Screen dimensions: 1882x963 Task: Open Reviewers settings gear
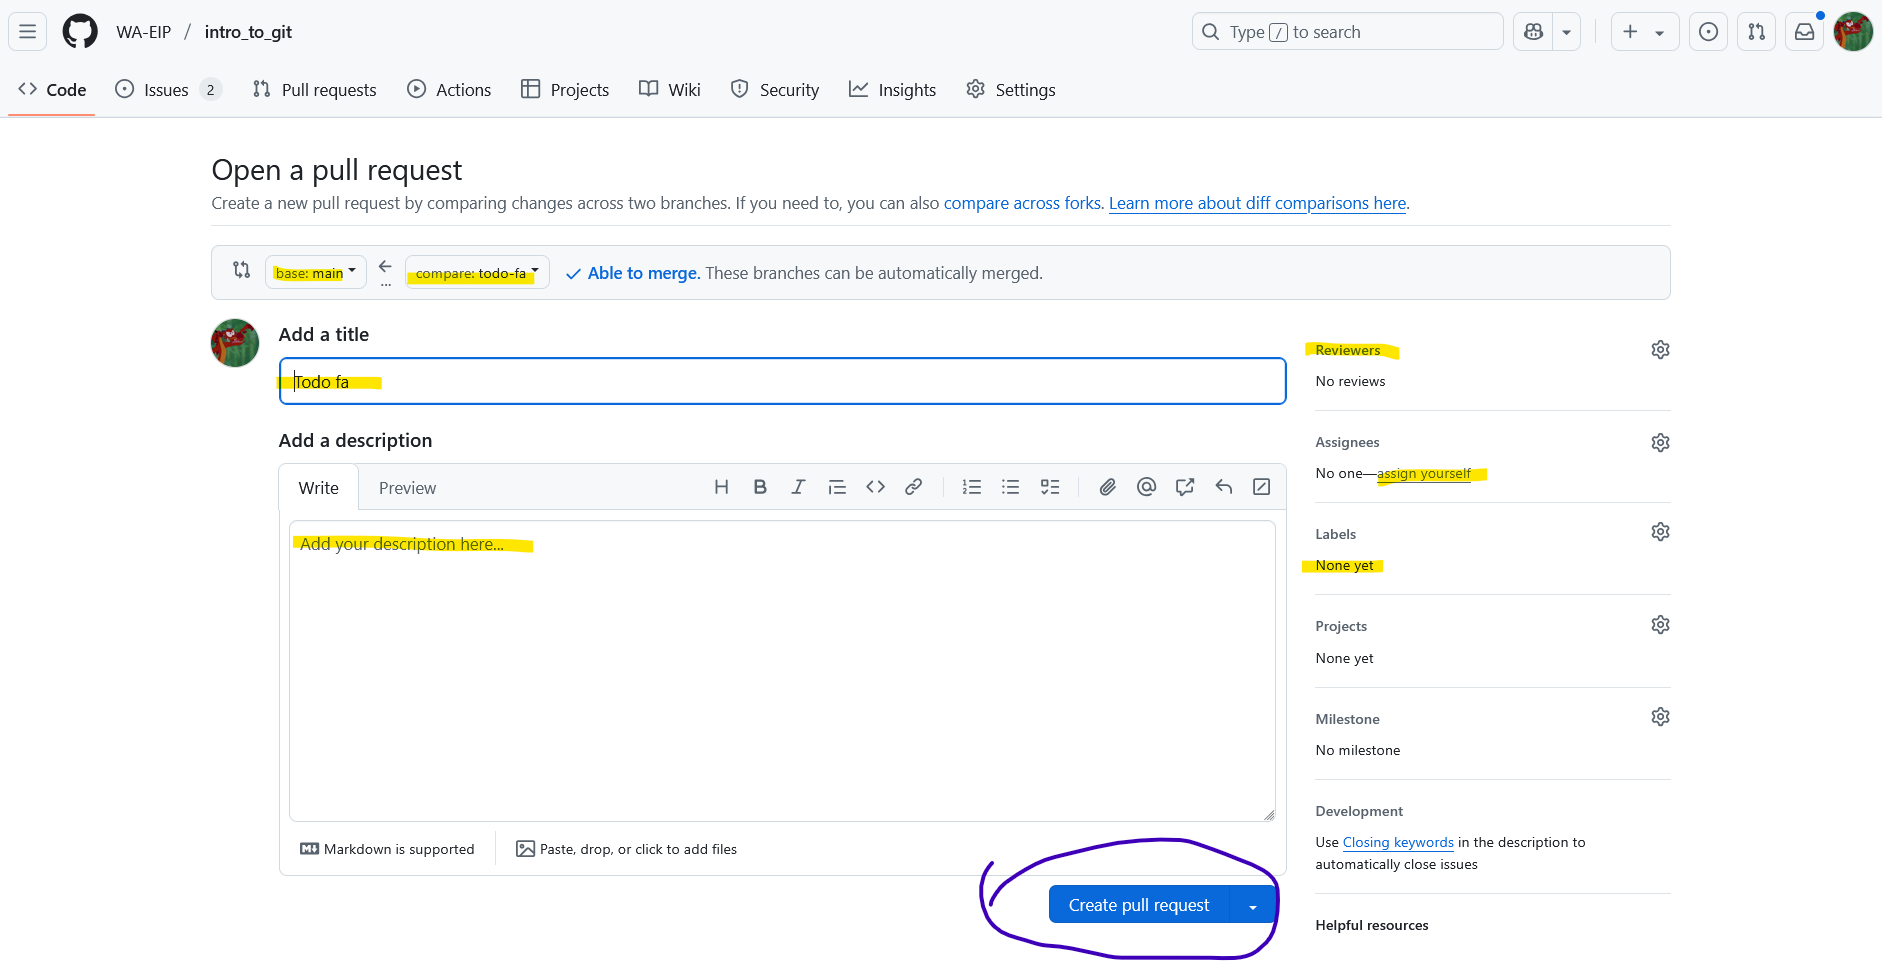(1660, 350)
